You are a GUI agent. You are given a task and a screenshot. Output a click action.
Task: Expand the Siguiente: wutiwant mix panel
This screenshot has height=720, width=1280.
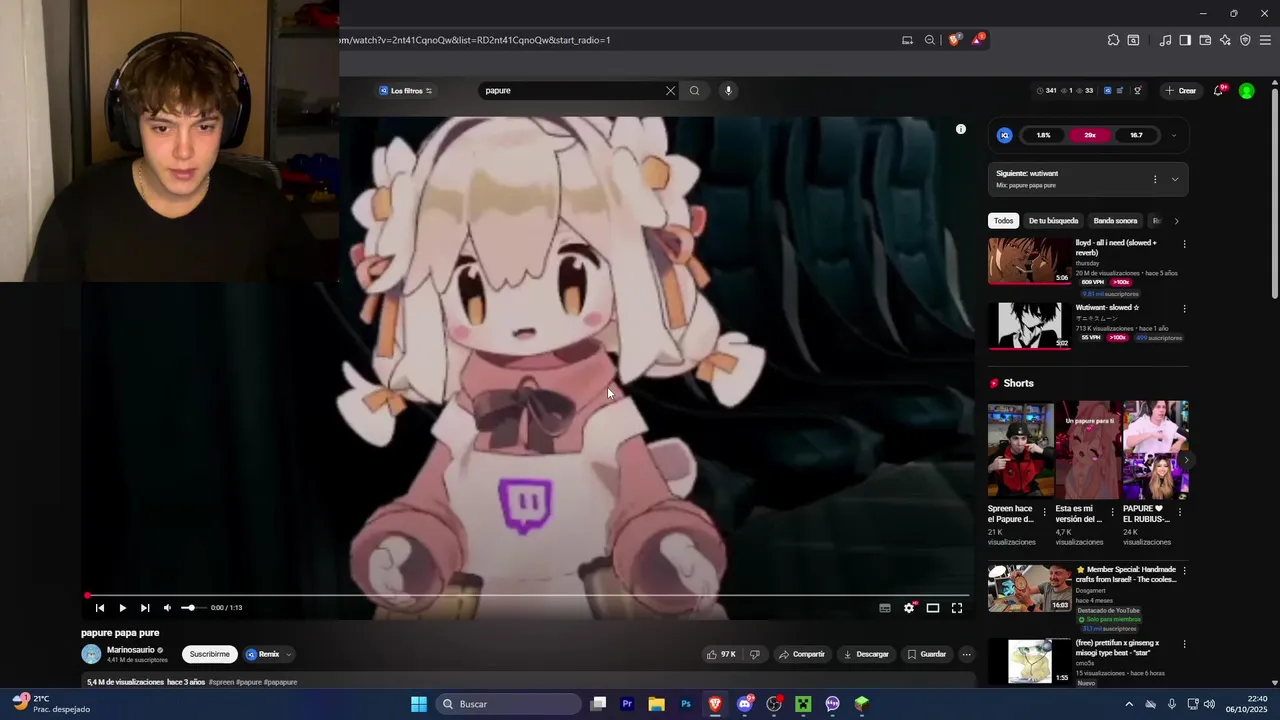click(x=1175, y=179)
